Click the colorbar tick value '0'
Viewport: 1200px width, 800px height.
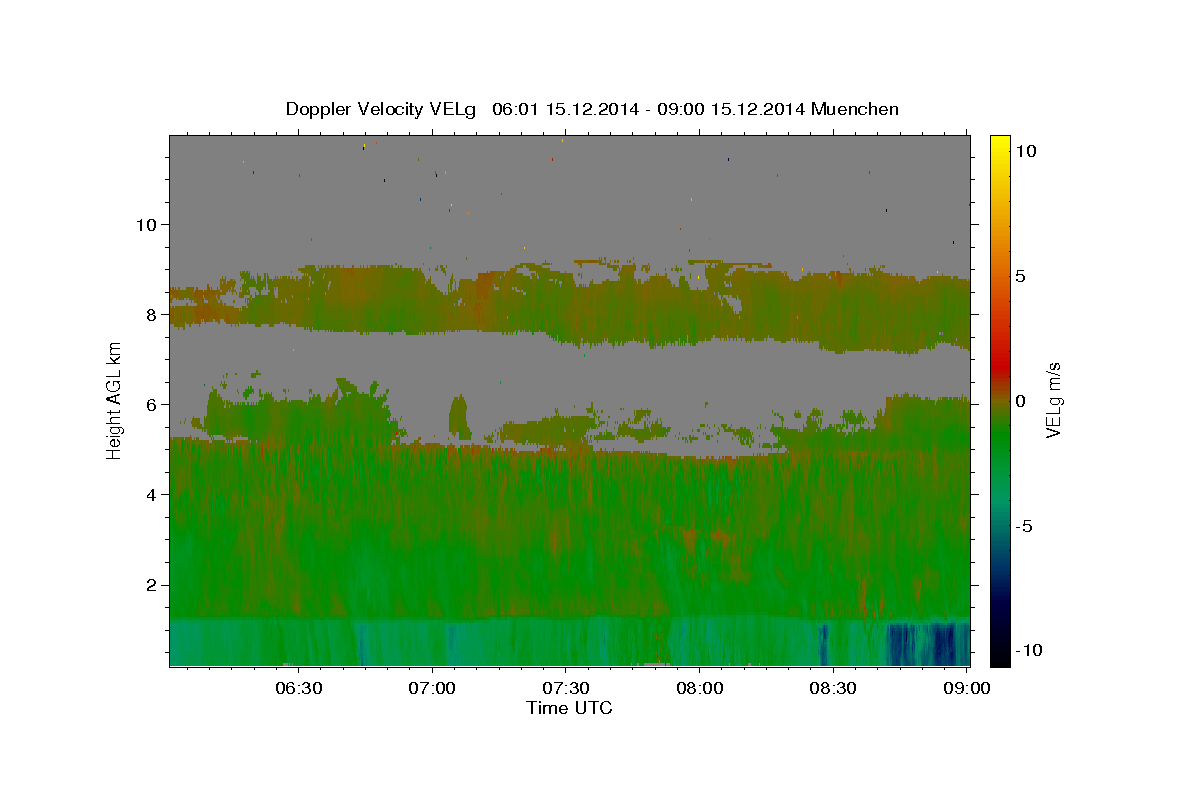click(1020, 401)
